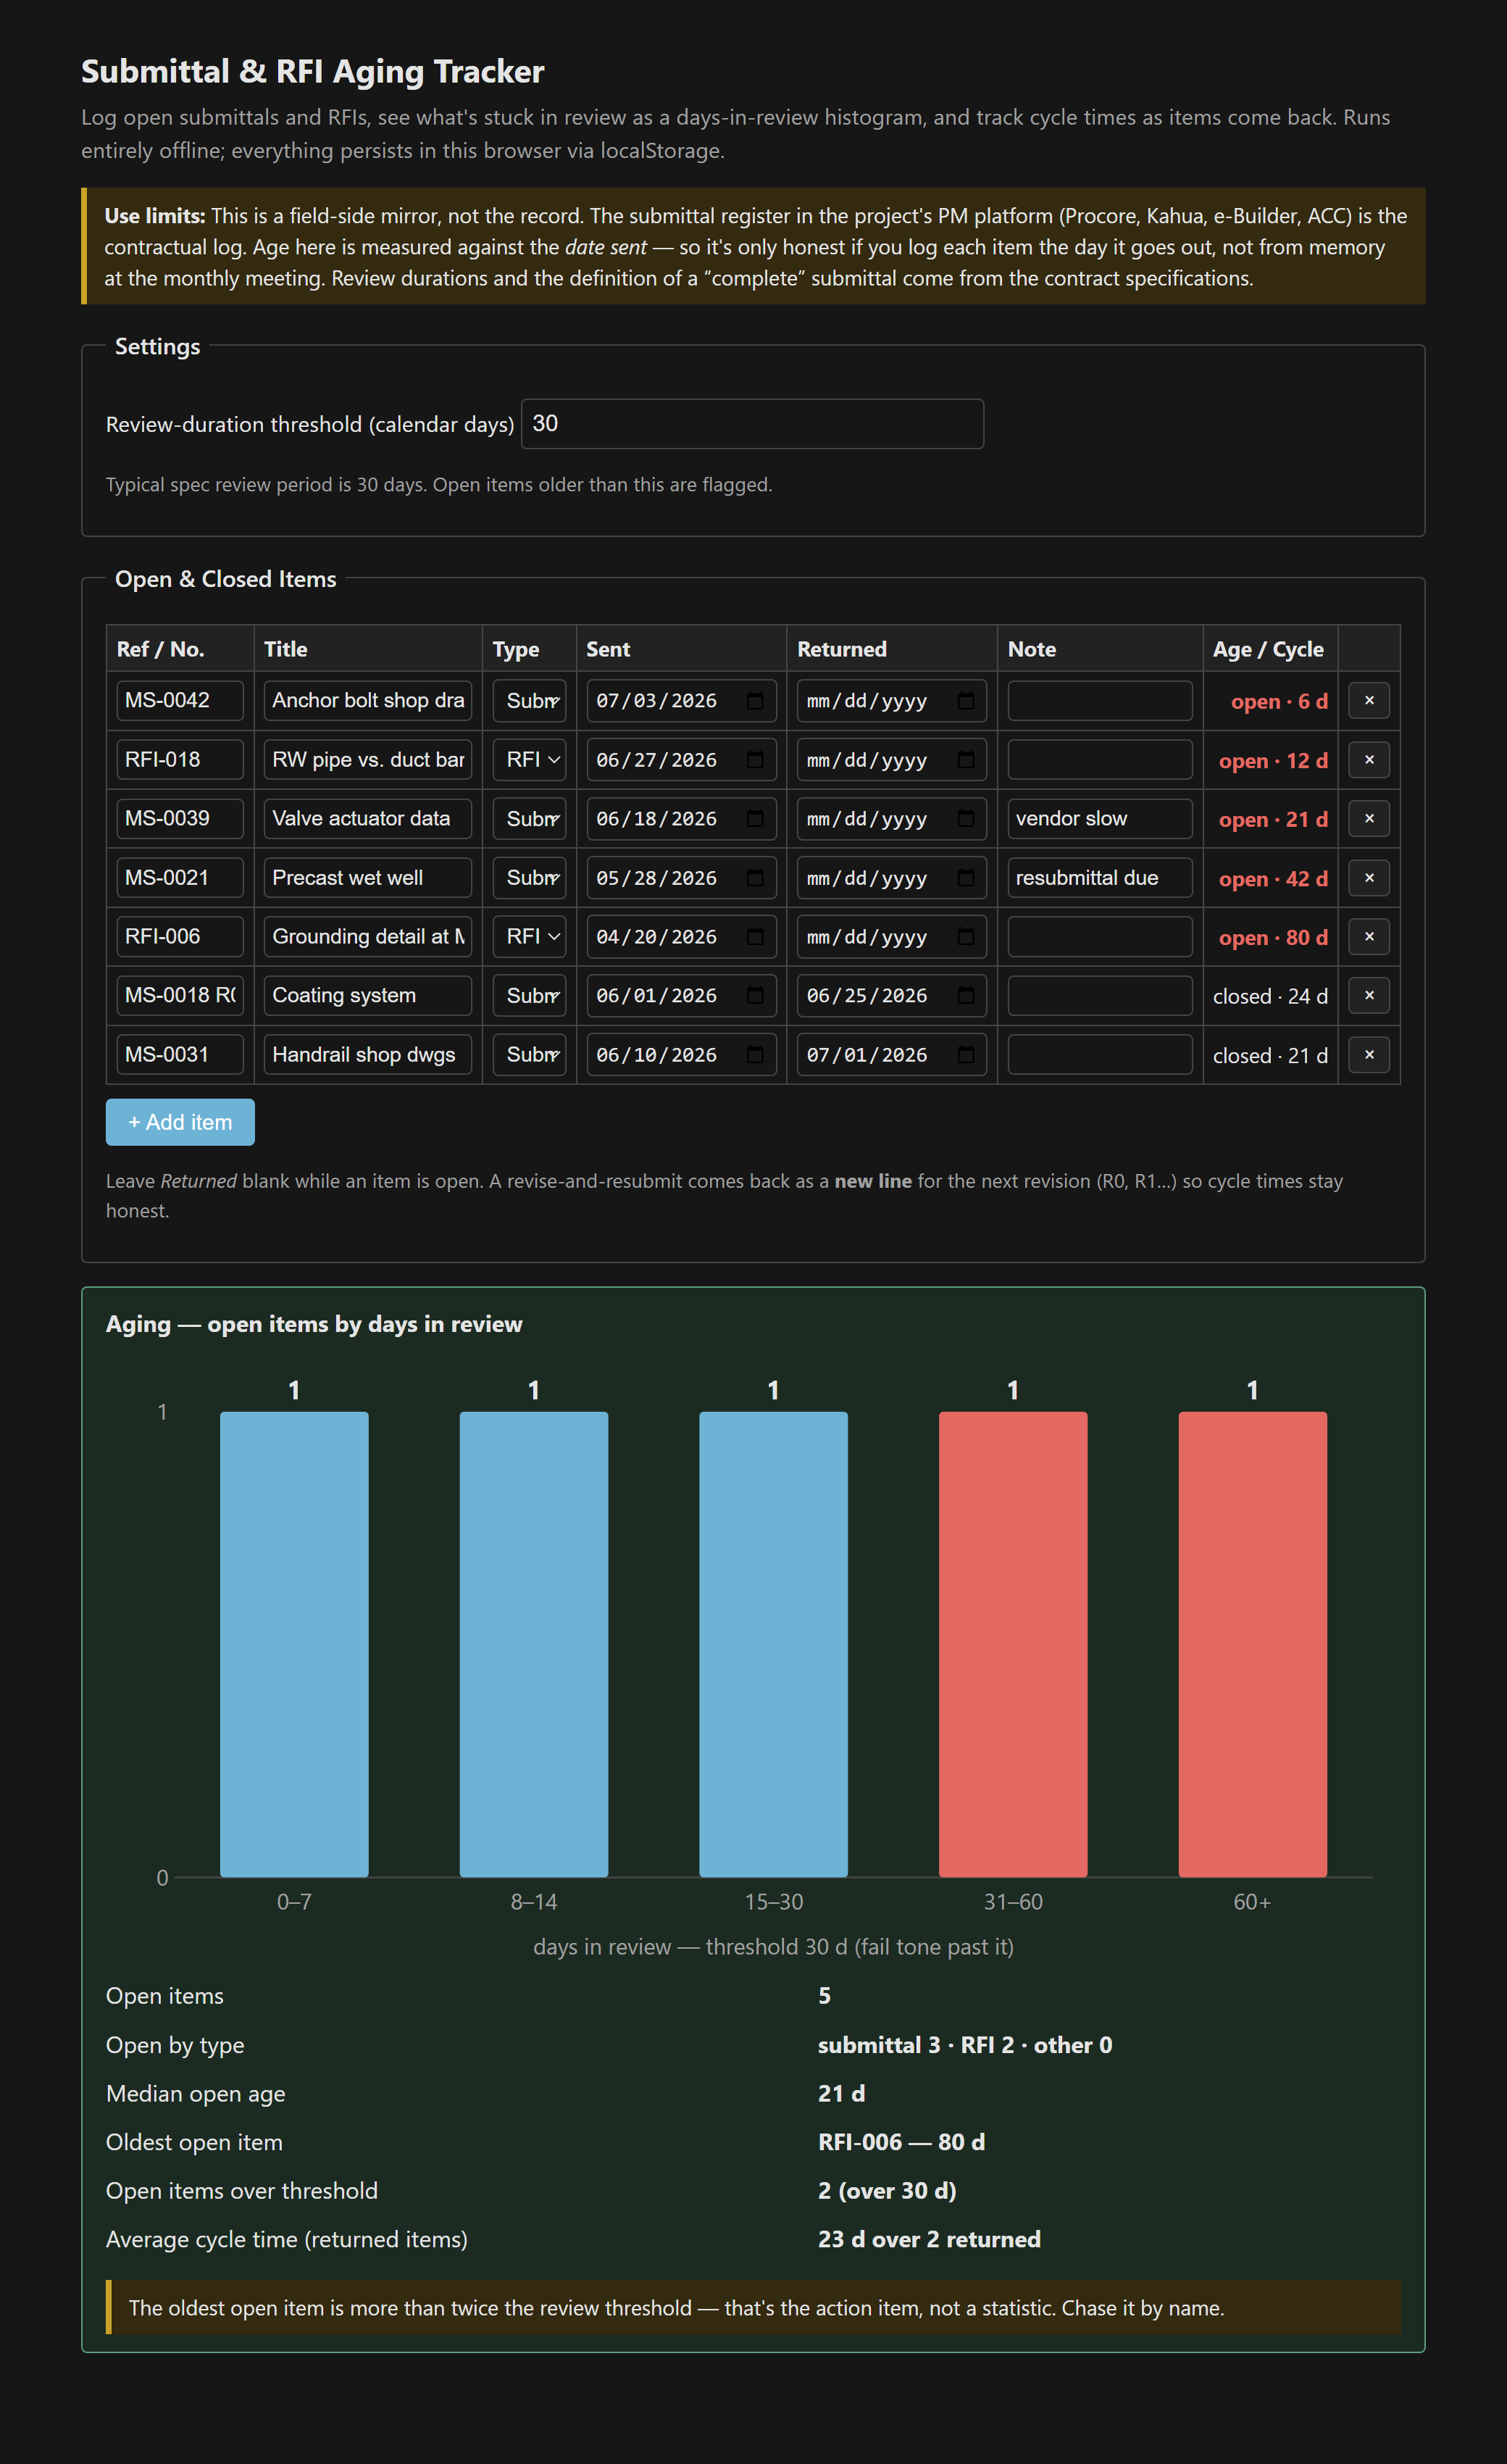Open Type dropdown for MS-0042
The height and width of the screenshot is (2464, 1507).
tap(529, 700)
